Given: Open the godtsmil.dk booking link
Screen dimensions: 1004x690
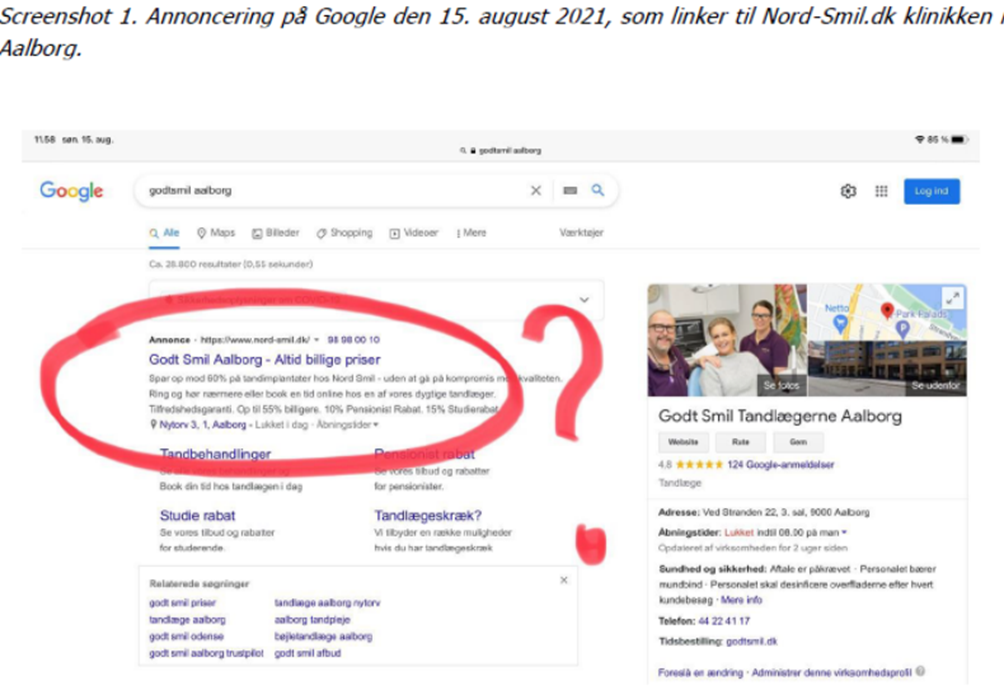Looking at the screenshot, I should point(752,641).
